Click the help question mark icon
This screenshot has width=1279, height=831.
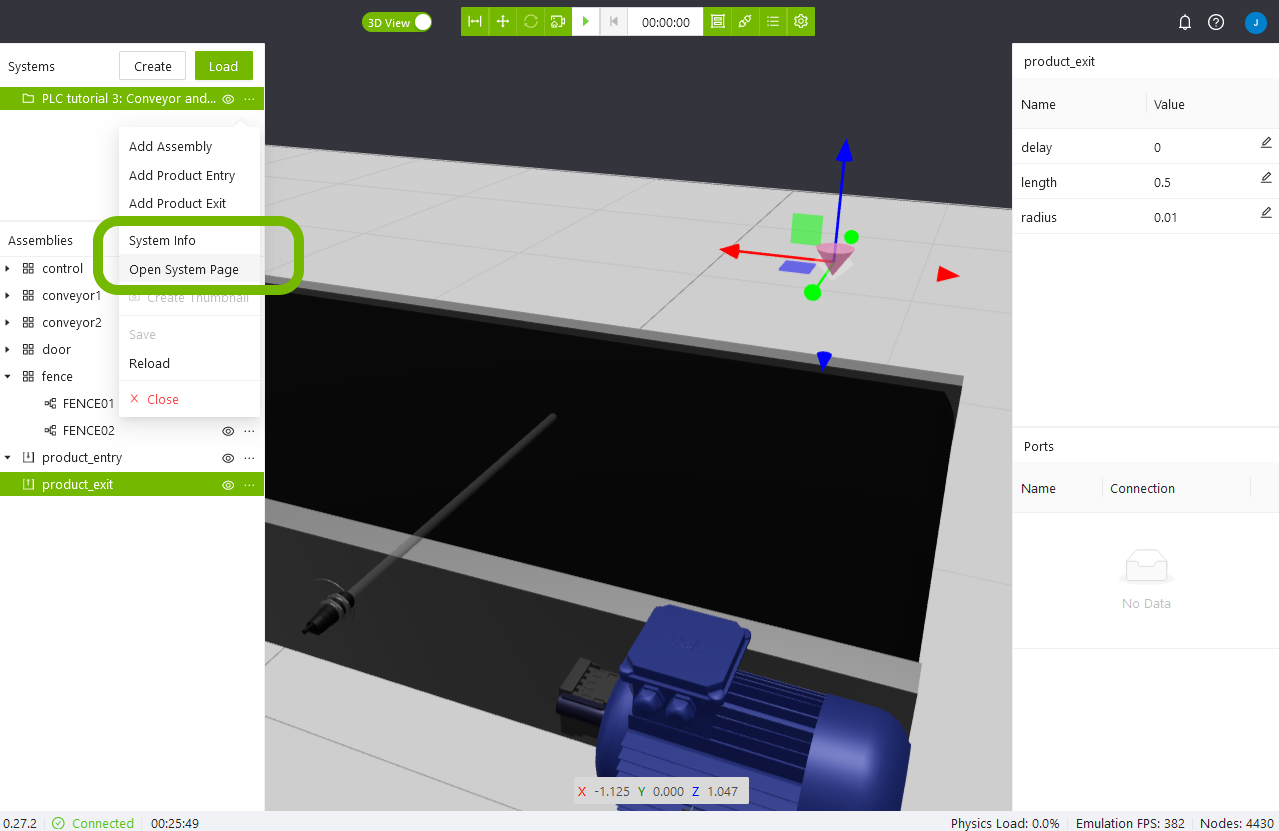click(1216, 22)
